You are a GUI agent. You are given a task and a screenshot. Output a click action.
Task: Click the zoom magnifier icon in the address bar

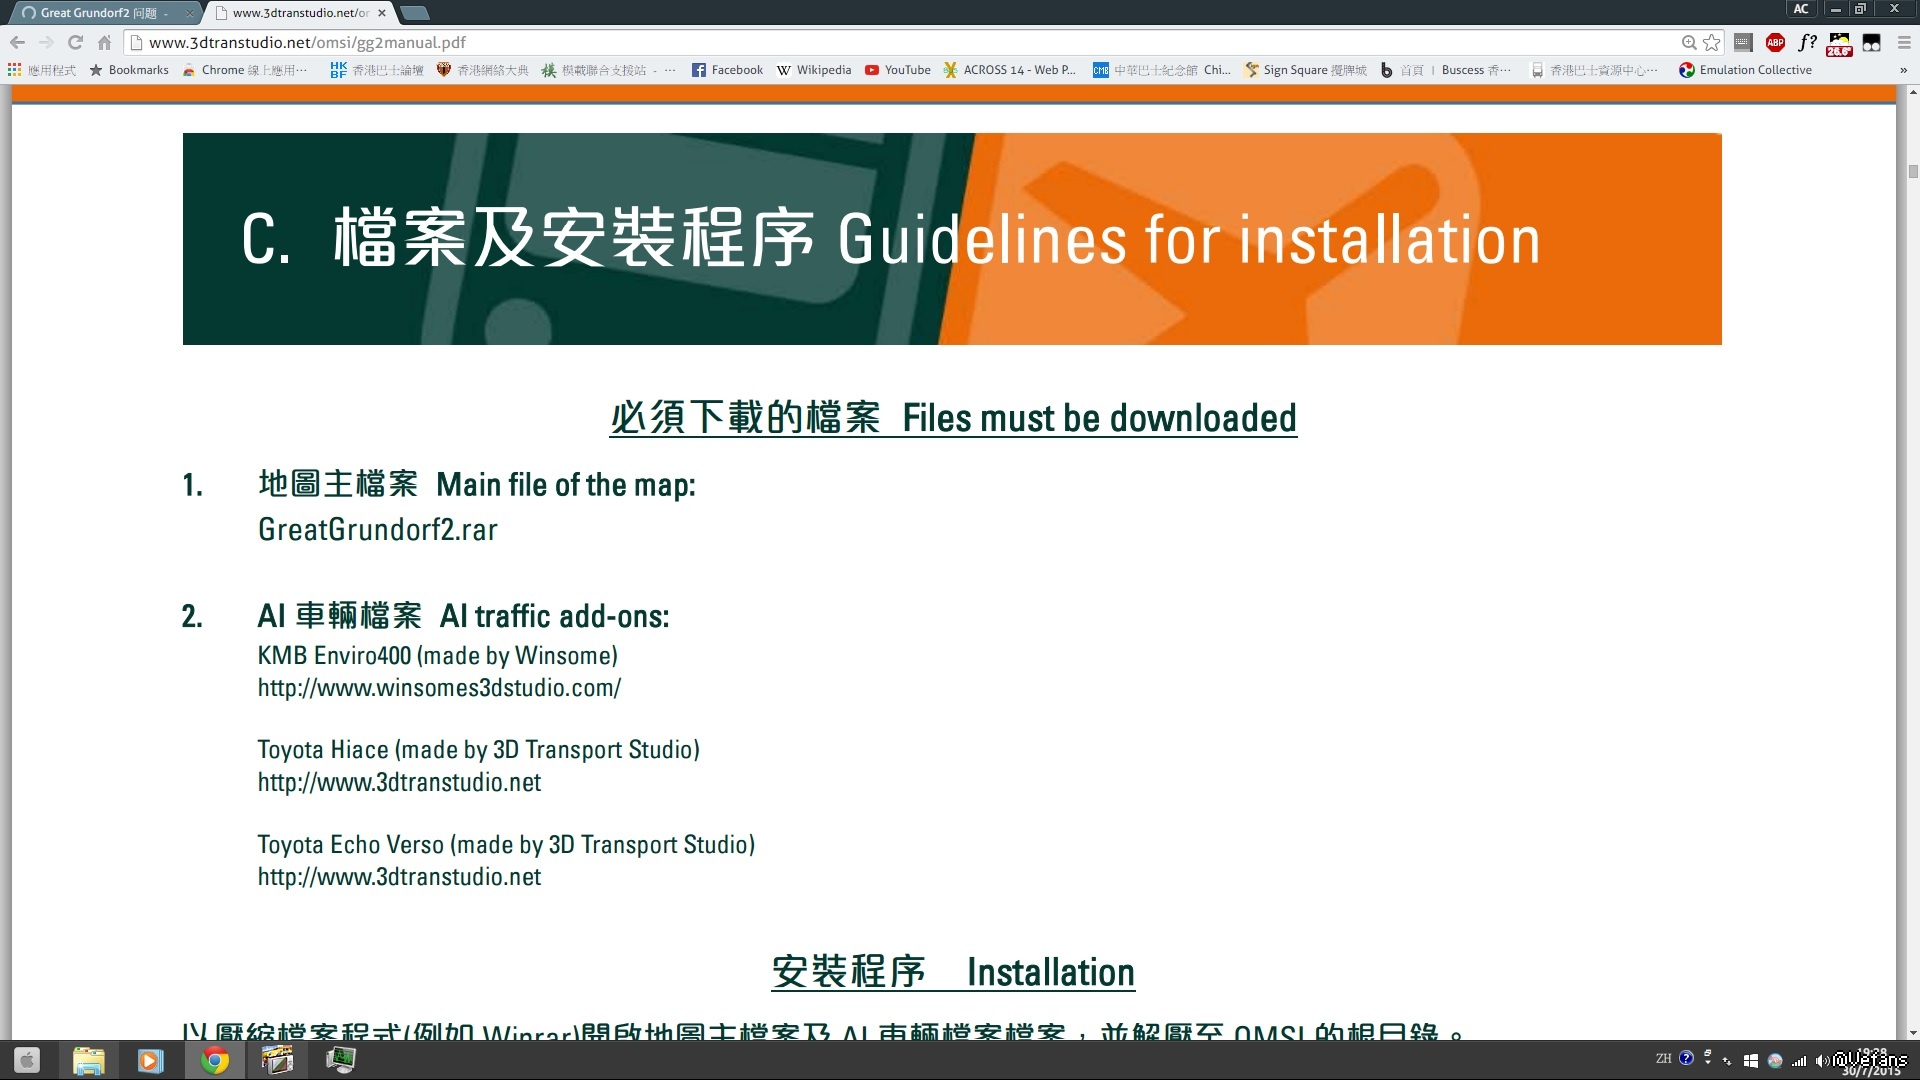(1689, 42)
